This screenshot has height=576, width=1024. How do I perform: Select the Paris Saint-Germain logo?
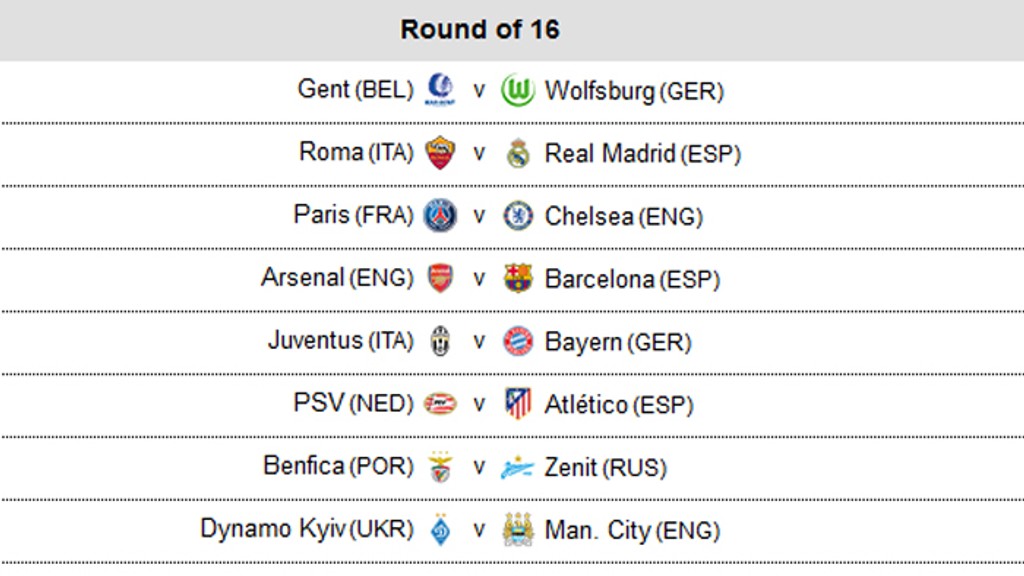439,215
